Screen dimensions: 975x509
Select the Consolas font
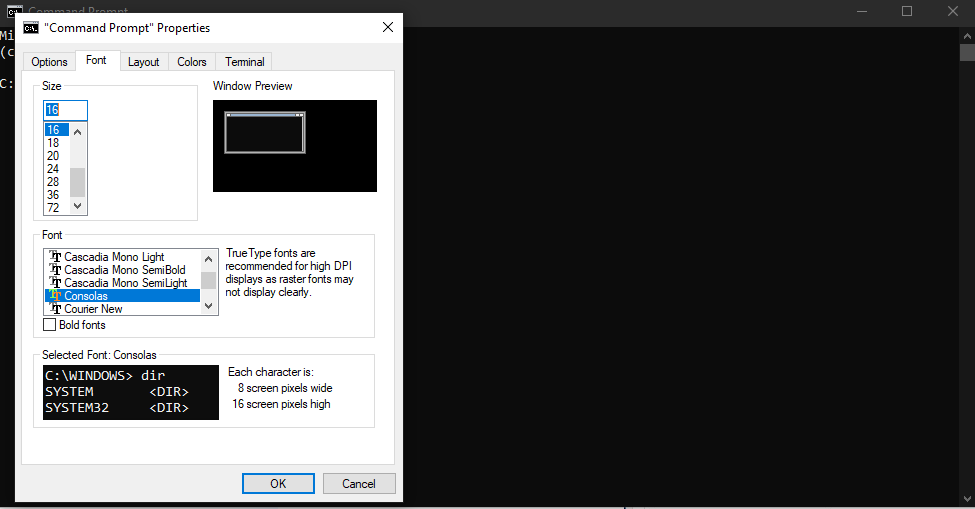click(x=122, y=296)
